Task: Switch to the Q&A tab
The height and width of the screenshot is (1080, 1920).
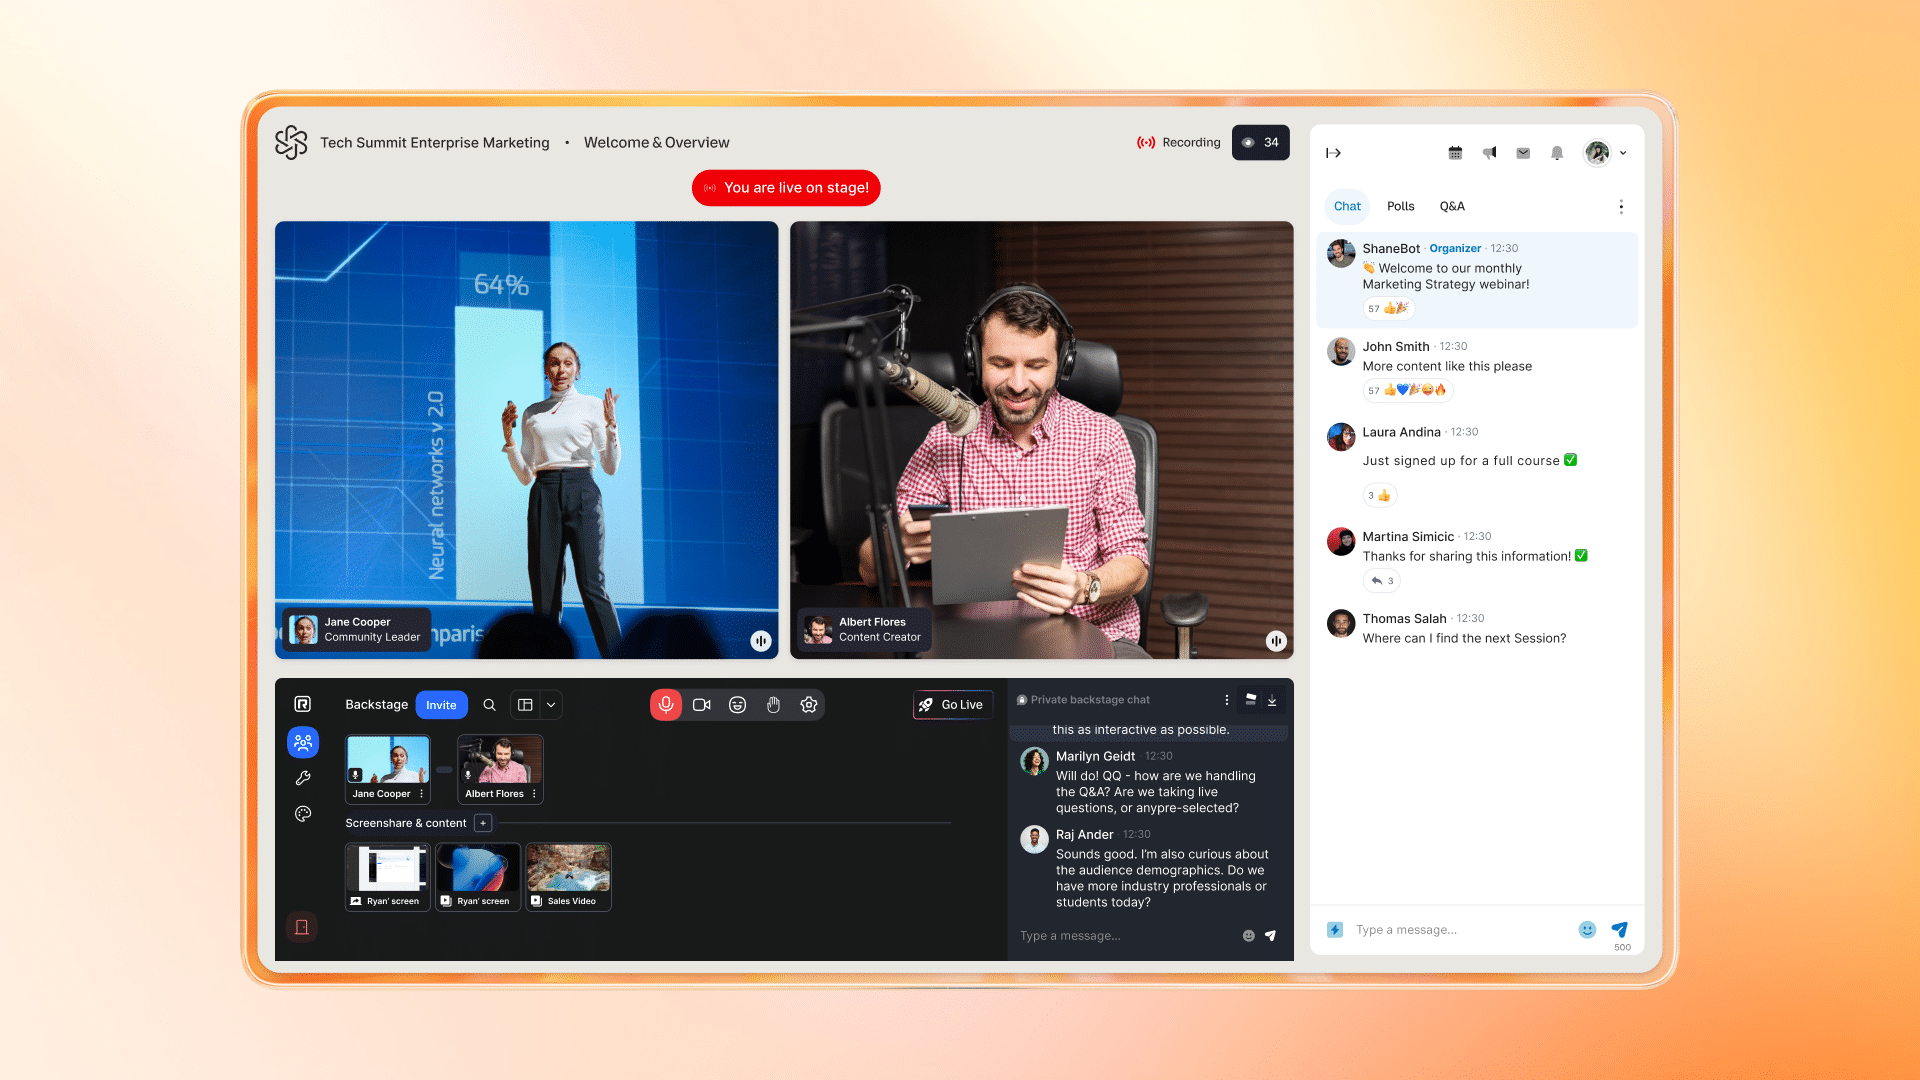Action: coord(1452,206)
